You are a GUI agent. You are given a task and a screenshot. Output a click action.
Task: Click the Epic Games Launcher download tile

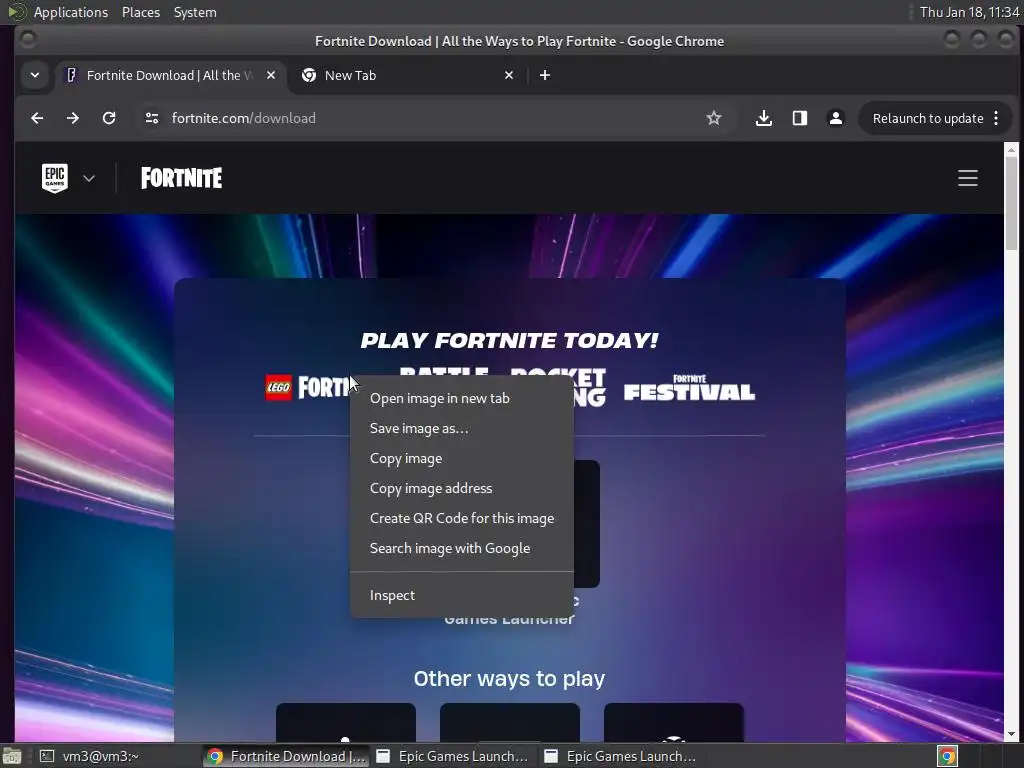(x=586, y=524)
